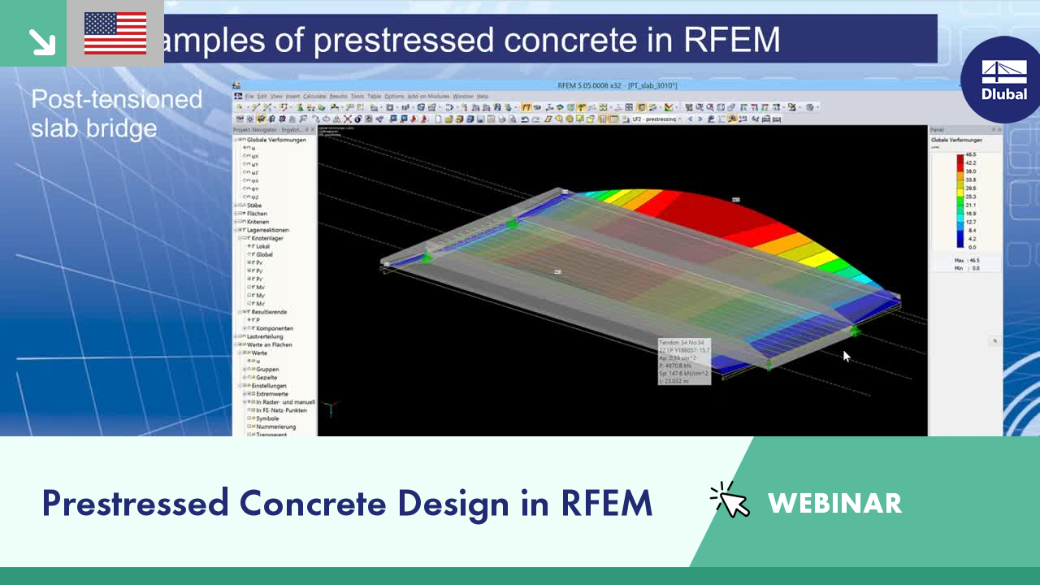Collapse the Globale Verformungen tree node
Image resolution: width=1040 pixels, height=585 pixels.
point(236,140)
